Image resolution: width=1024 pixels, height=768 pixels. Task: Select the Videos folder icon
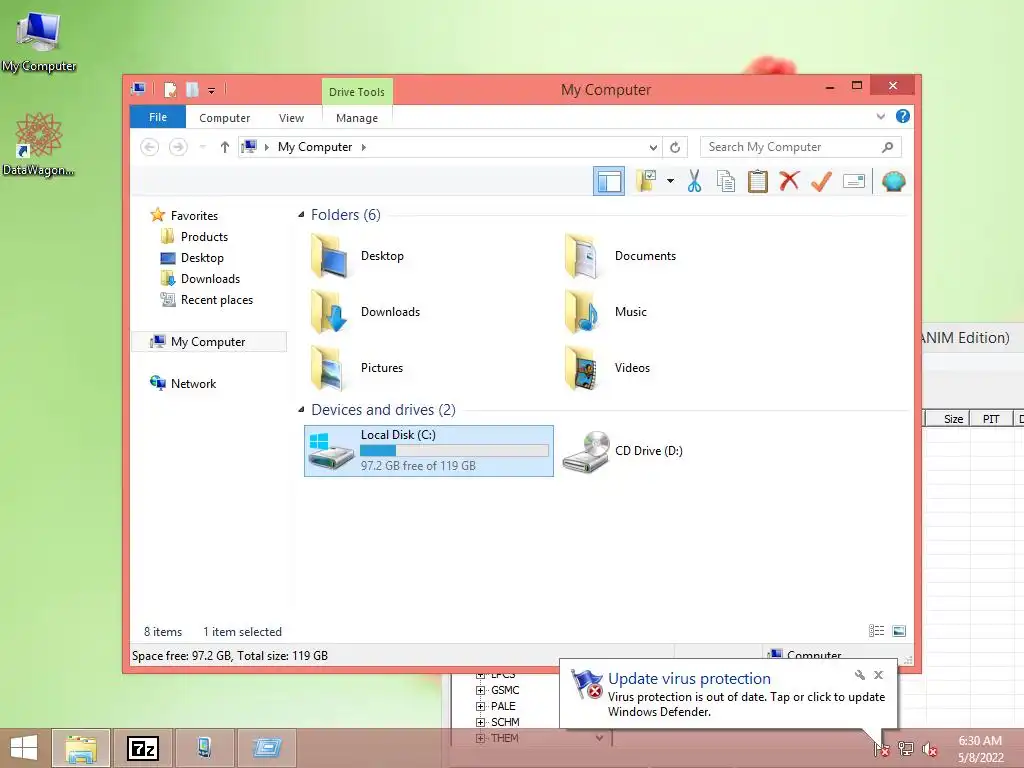(583, 368)
